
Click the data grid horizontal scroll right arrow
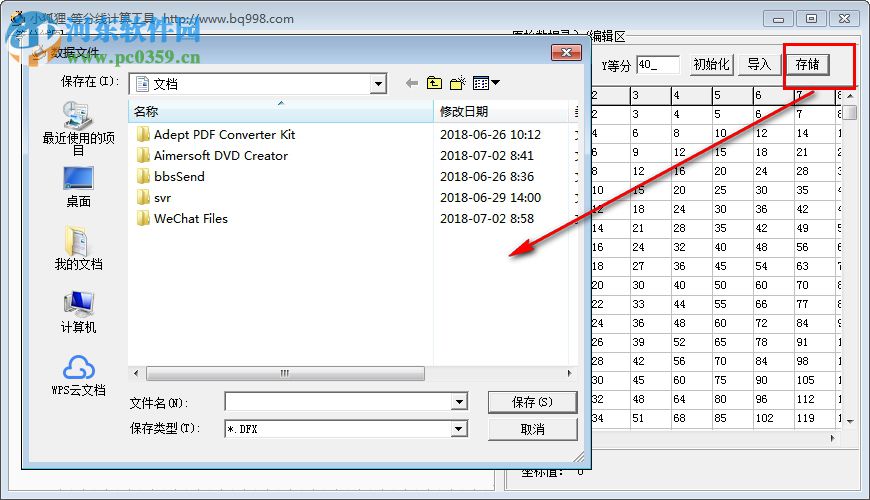pyautogui.click(x=832, y=438)
